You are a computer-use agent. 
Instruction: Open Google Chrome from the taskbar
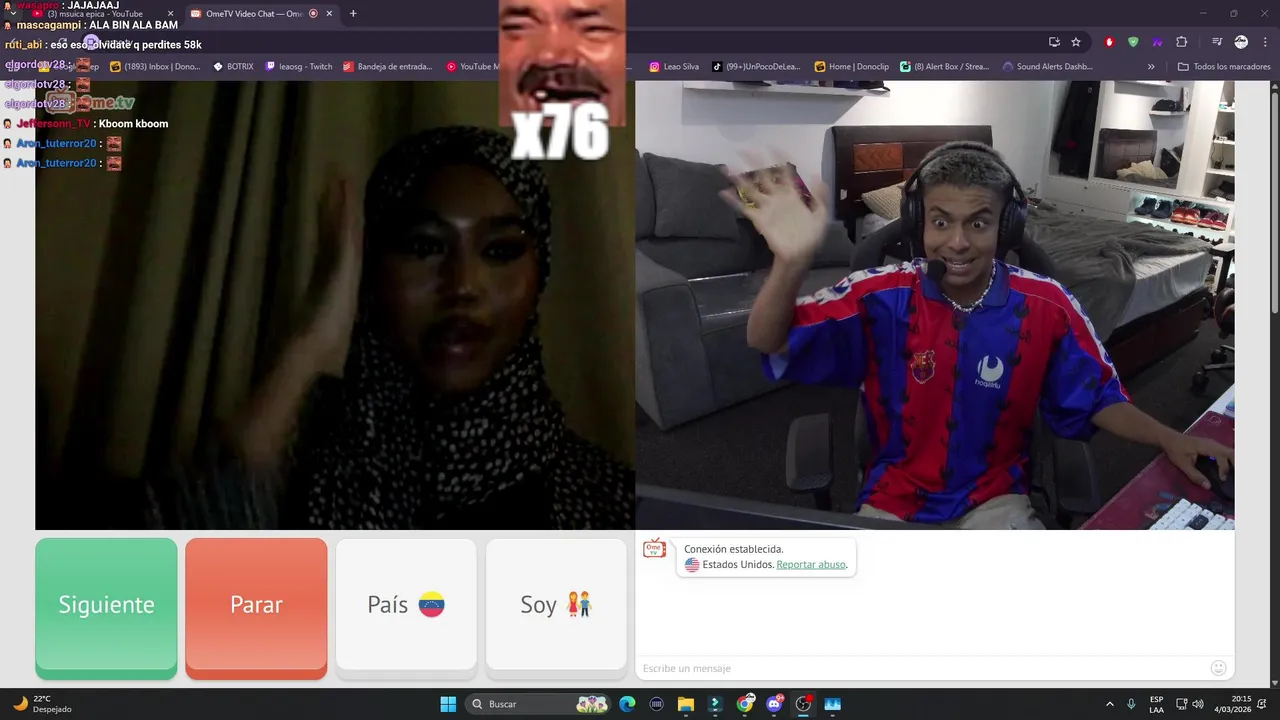(745, 704)
